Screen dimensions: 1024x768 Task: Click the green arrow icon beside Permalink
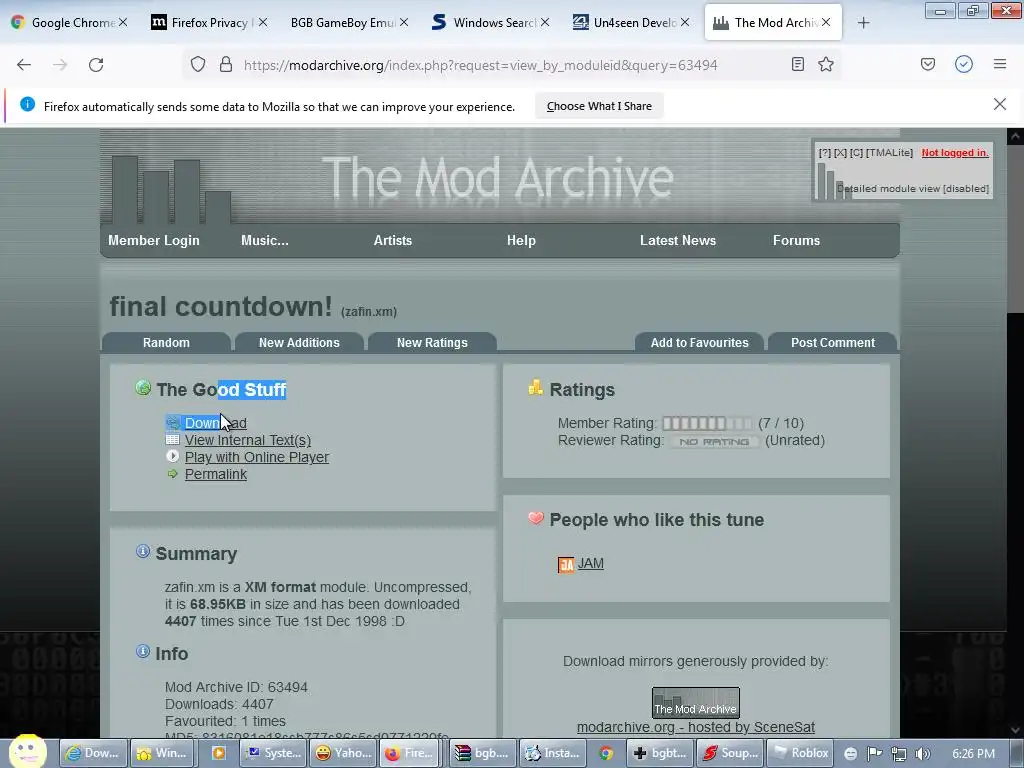pos(172,473)
